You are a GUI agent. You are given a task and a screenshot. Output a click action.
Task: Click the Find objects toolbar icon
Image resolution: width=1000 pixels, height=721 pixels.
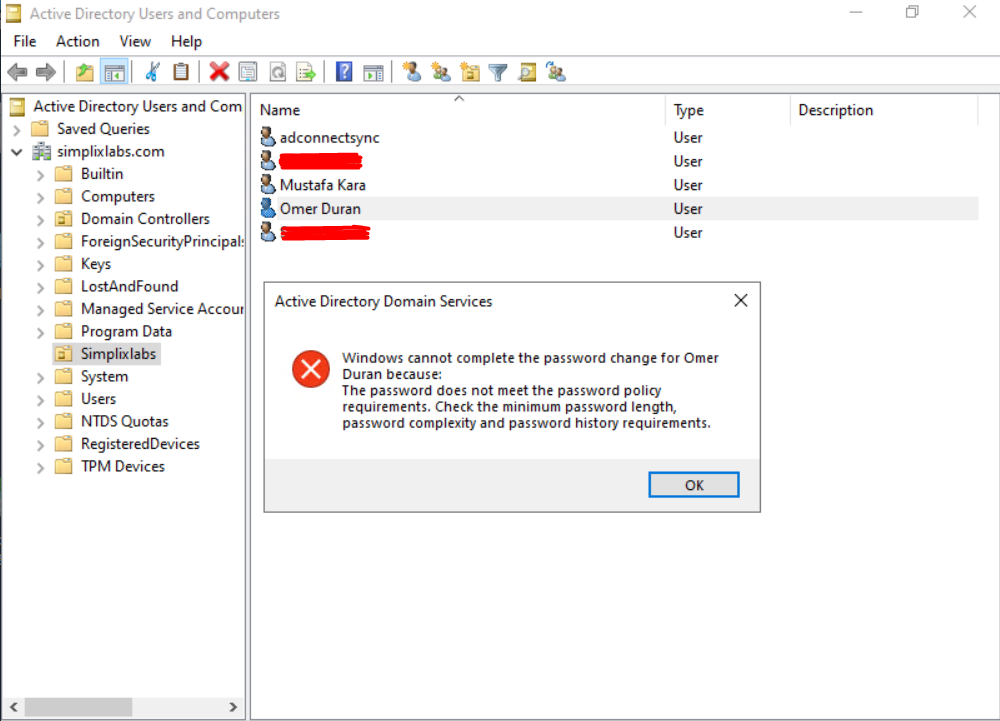tap(527, 72)
